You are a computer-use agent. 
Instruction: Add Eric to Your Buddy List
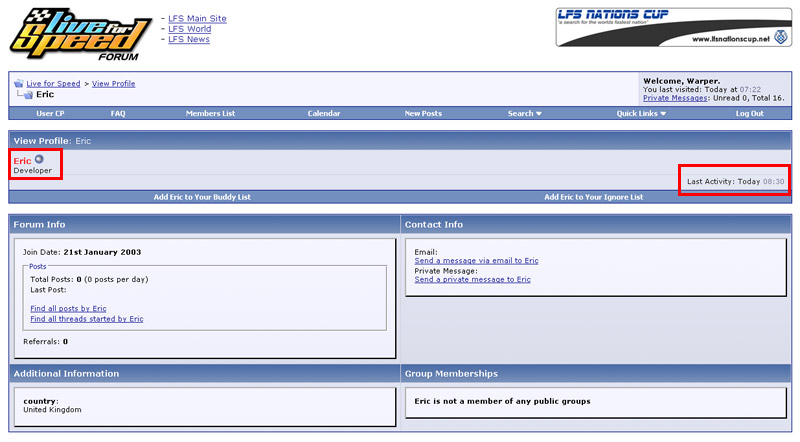pos(202,197)
